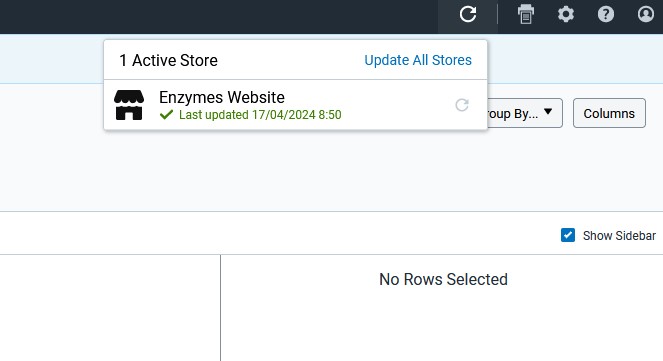Screen dimensions: 663x361
Task: Click the vertical sidebar divider line
Action: click(220, 308)
